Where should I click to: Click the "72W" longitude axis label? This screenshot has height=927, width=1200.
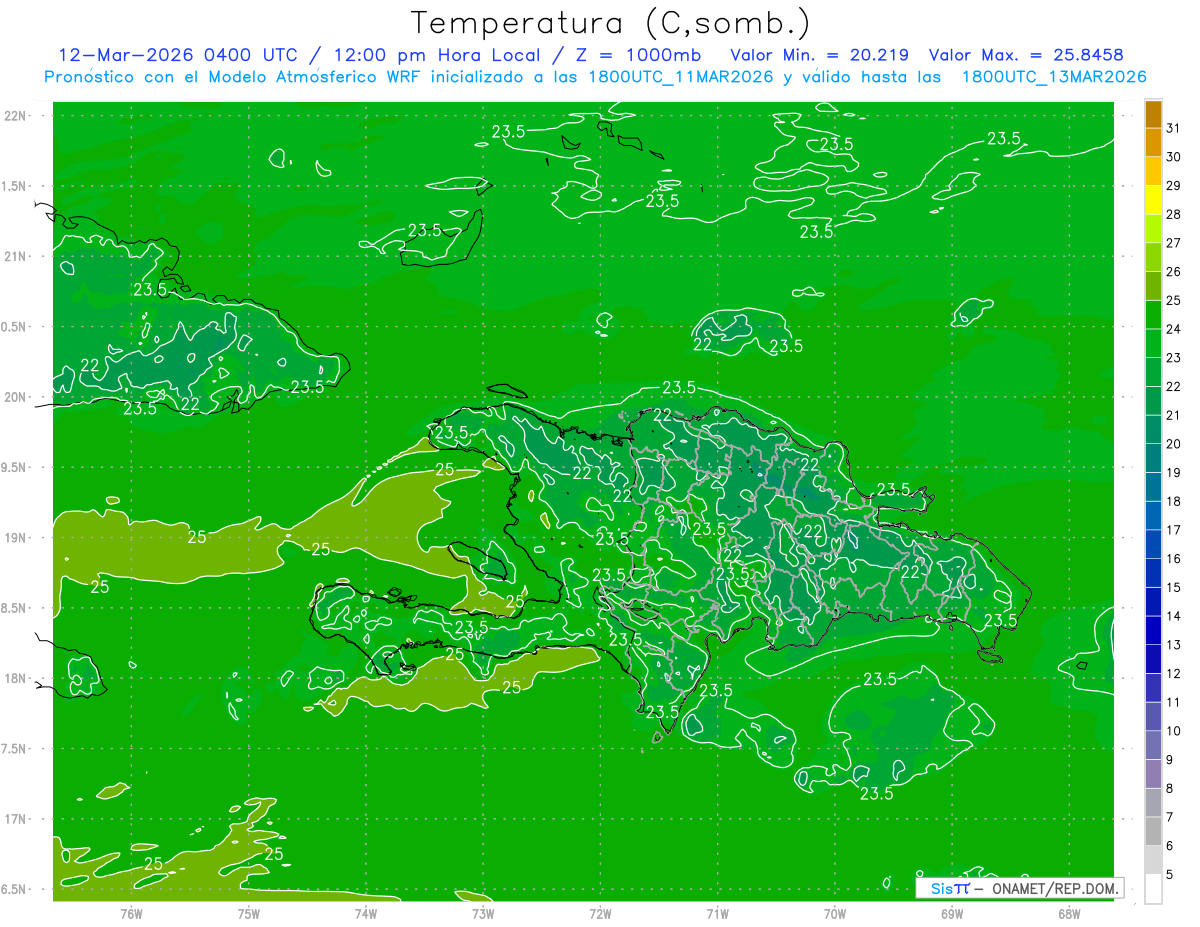pos(600,914)
